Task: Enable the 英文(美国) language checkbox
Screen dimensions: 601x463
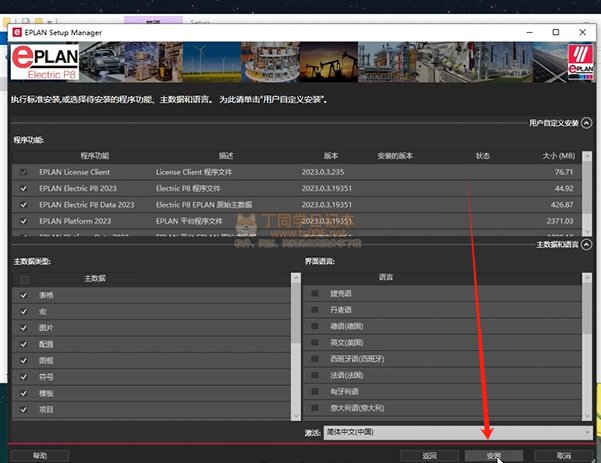Action: click(x=315, y=342)
